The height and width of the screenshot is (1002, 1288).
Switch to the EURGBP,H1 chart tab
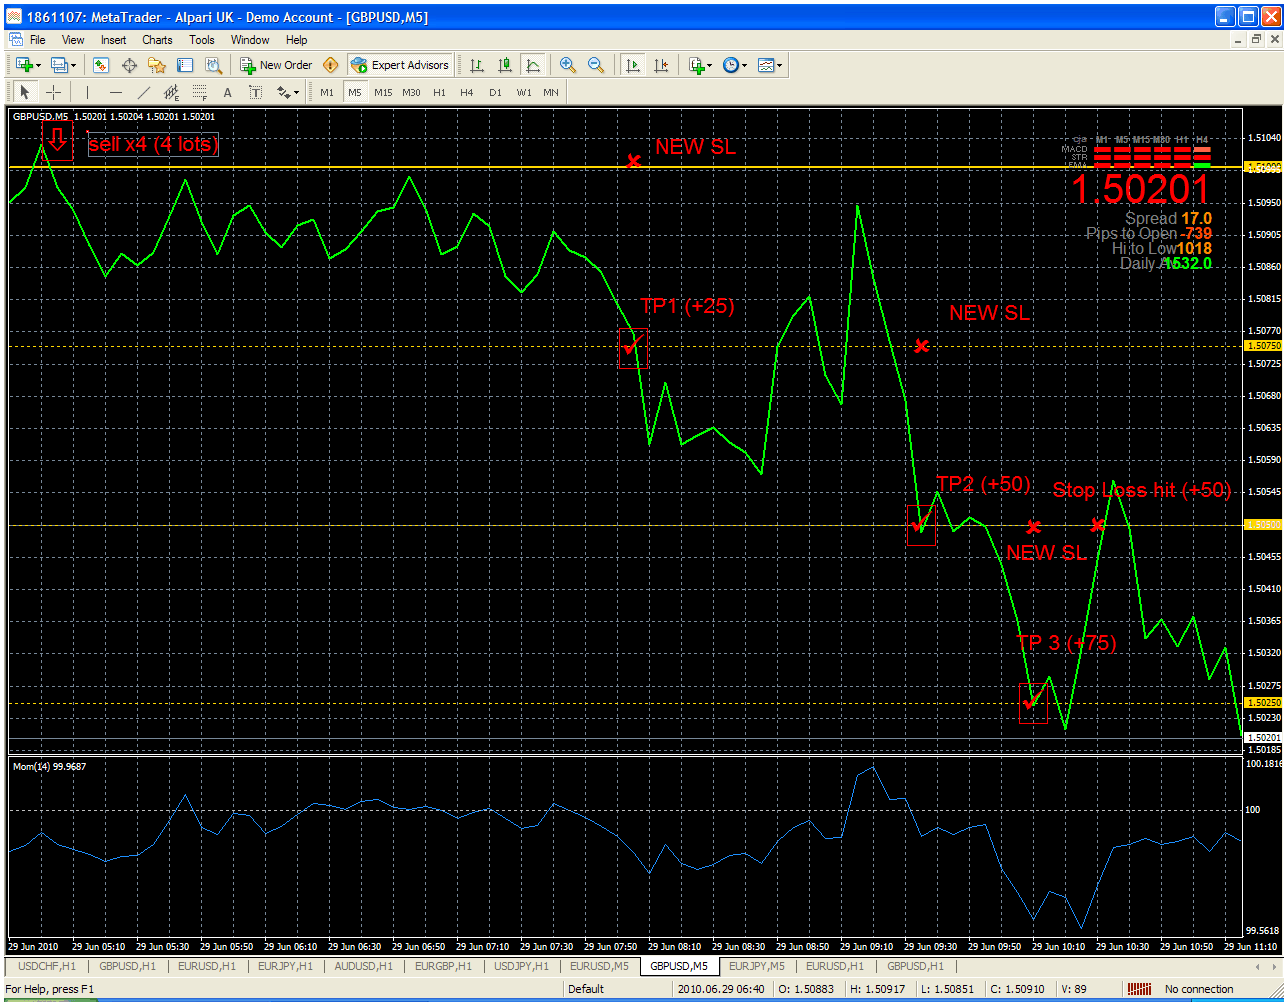[x=444, y=966]
